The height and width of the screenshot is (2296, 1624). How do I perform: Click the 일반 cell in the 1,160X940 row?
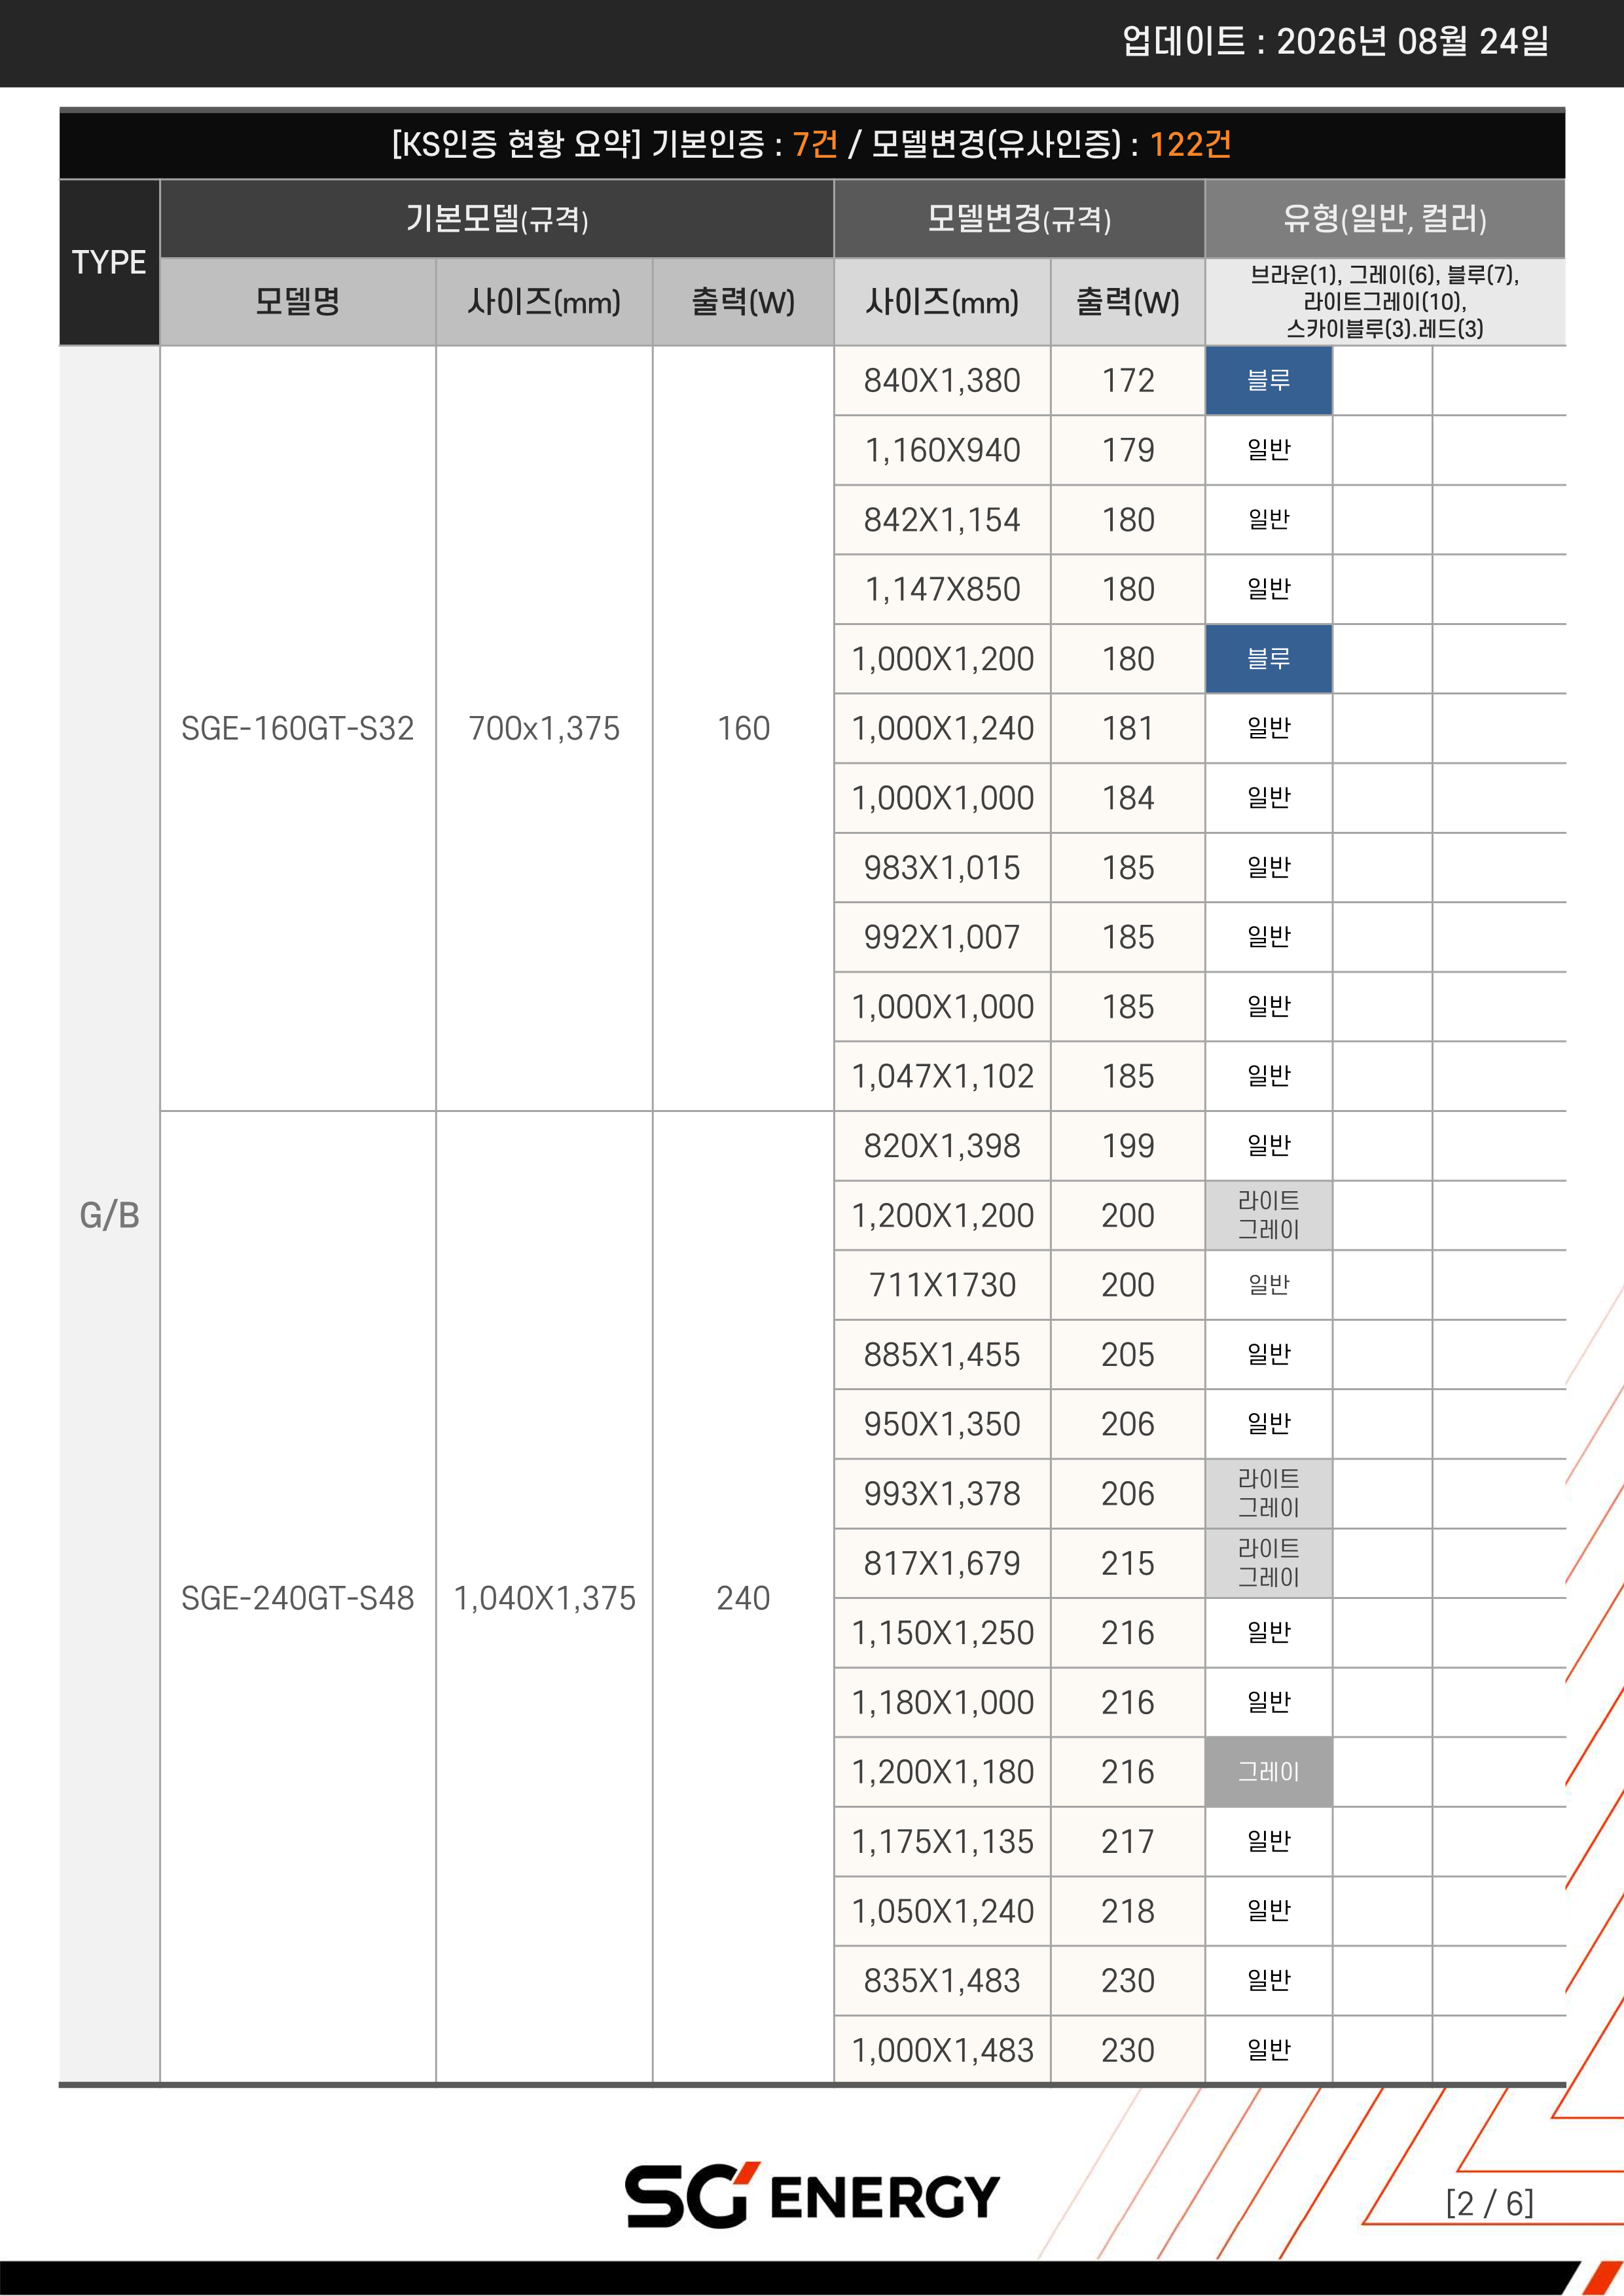(1269, 450)
